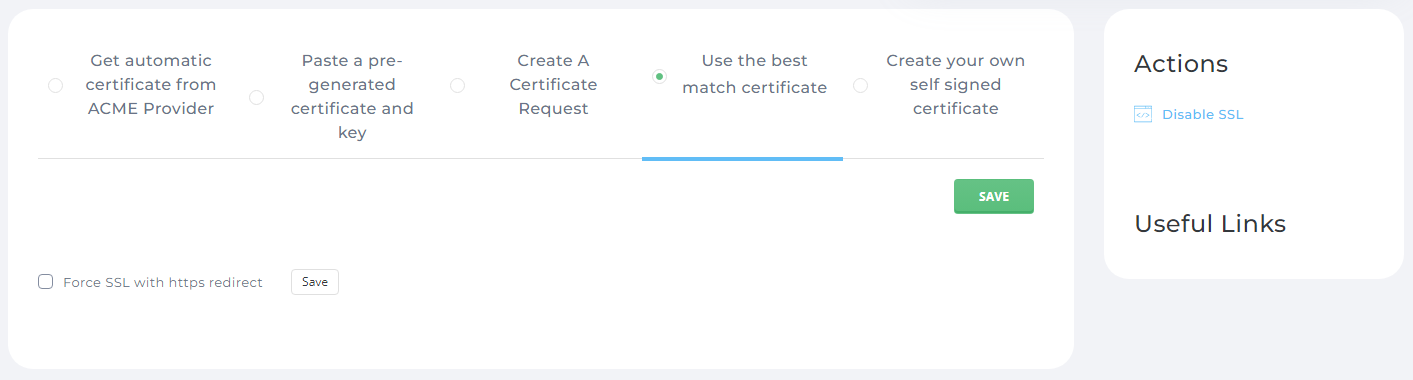
Task: Switch to Paste a pre-generated certificate tab
Action: (352, 97)
